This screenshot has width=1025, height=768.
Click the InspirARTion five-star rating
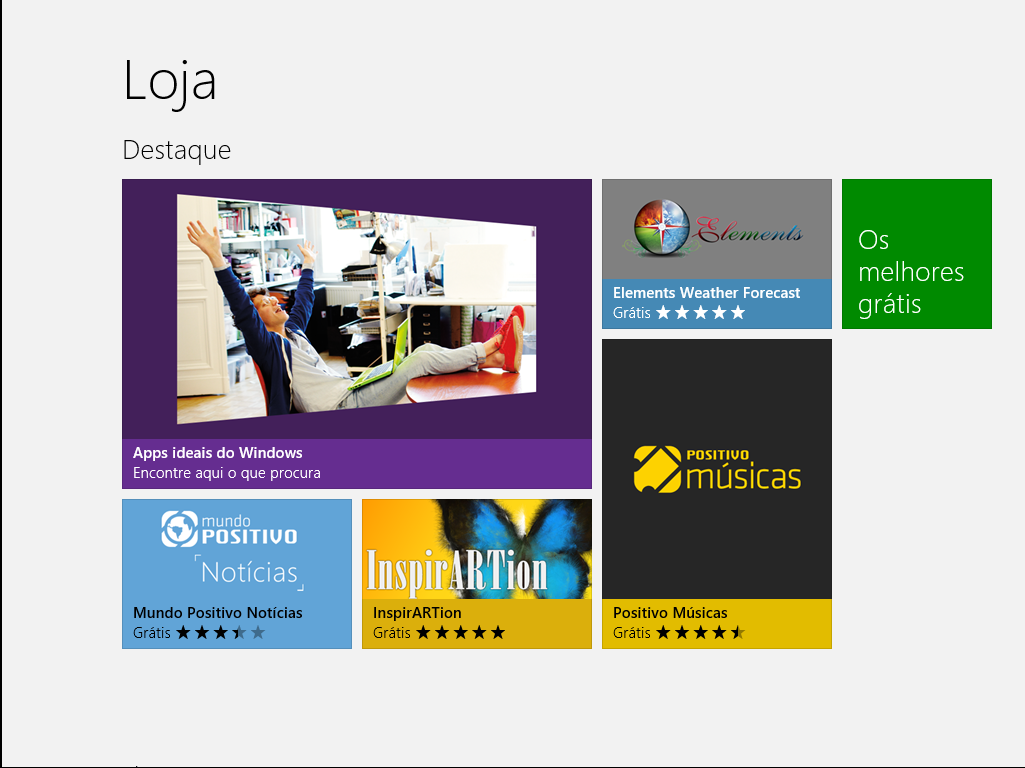click(x=461, y=632)
